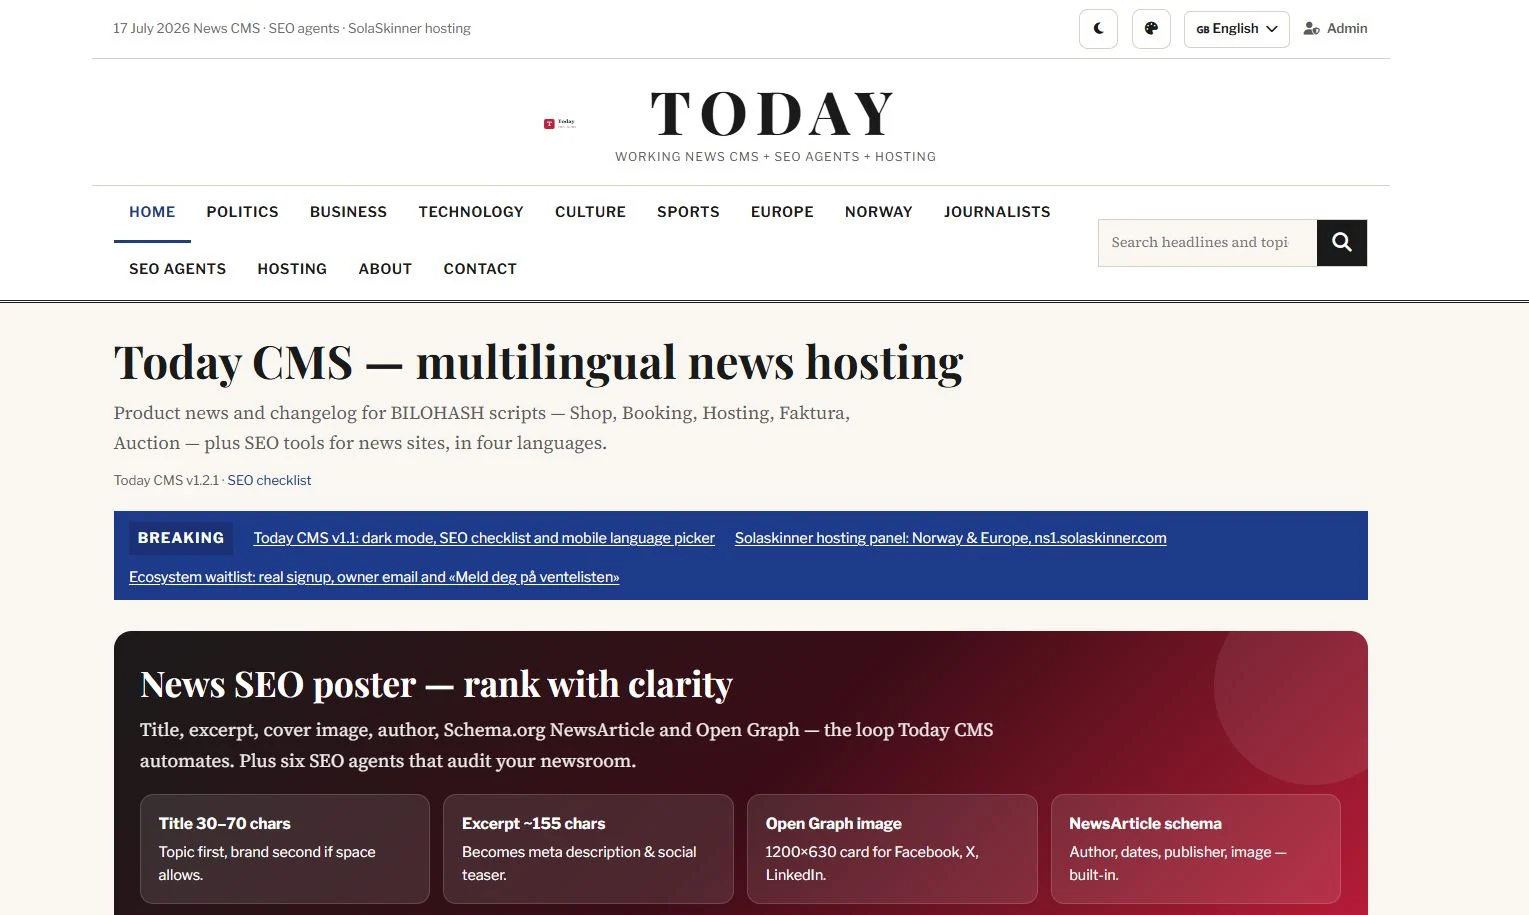Open the Technology section
Screen dimensions: 1529x915
point(471,212)
